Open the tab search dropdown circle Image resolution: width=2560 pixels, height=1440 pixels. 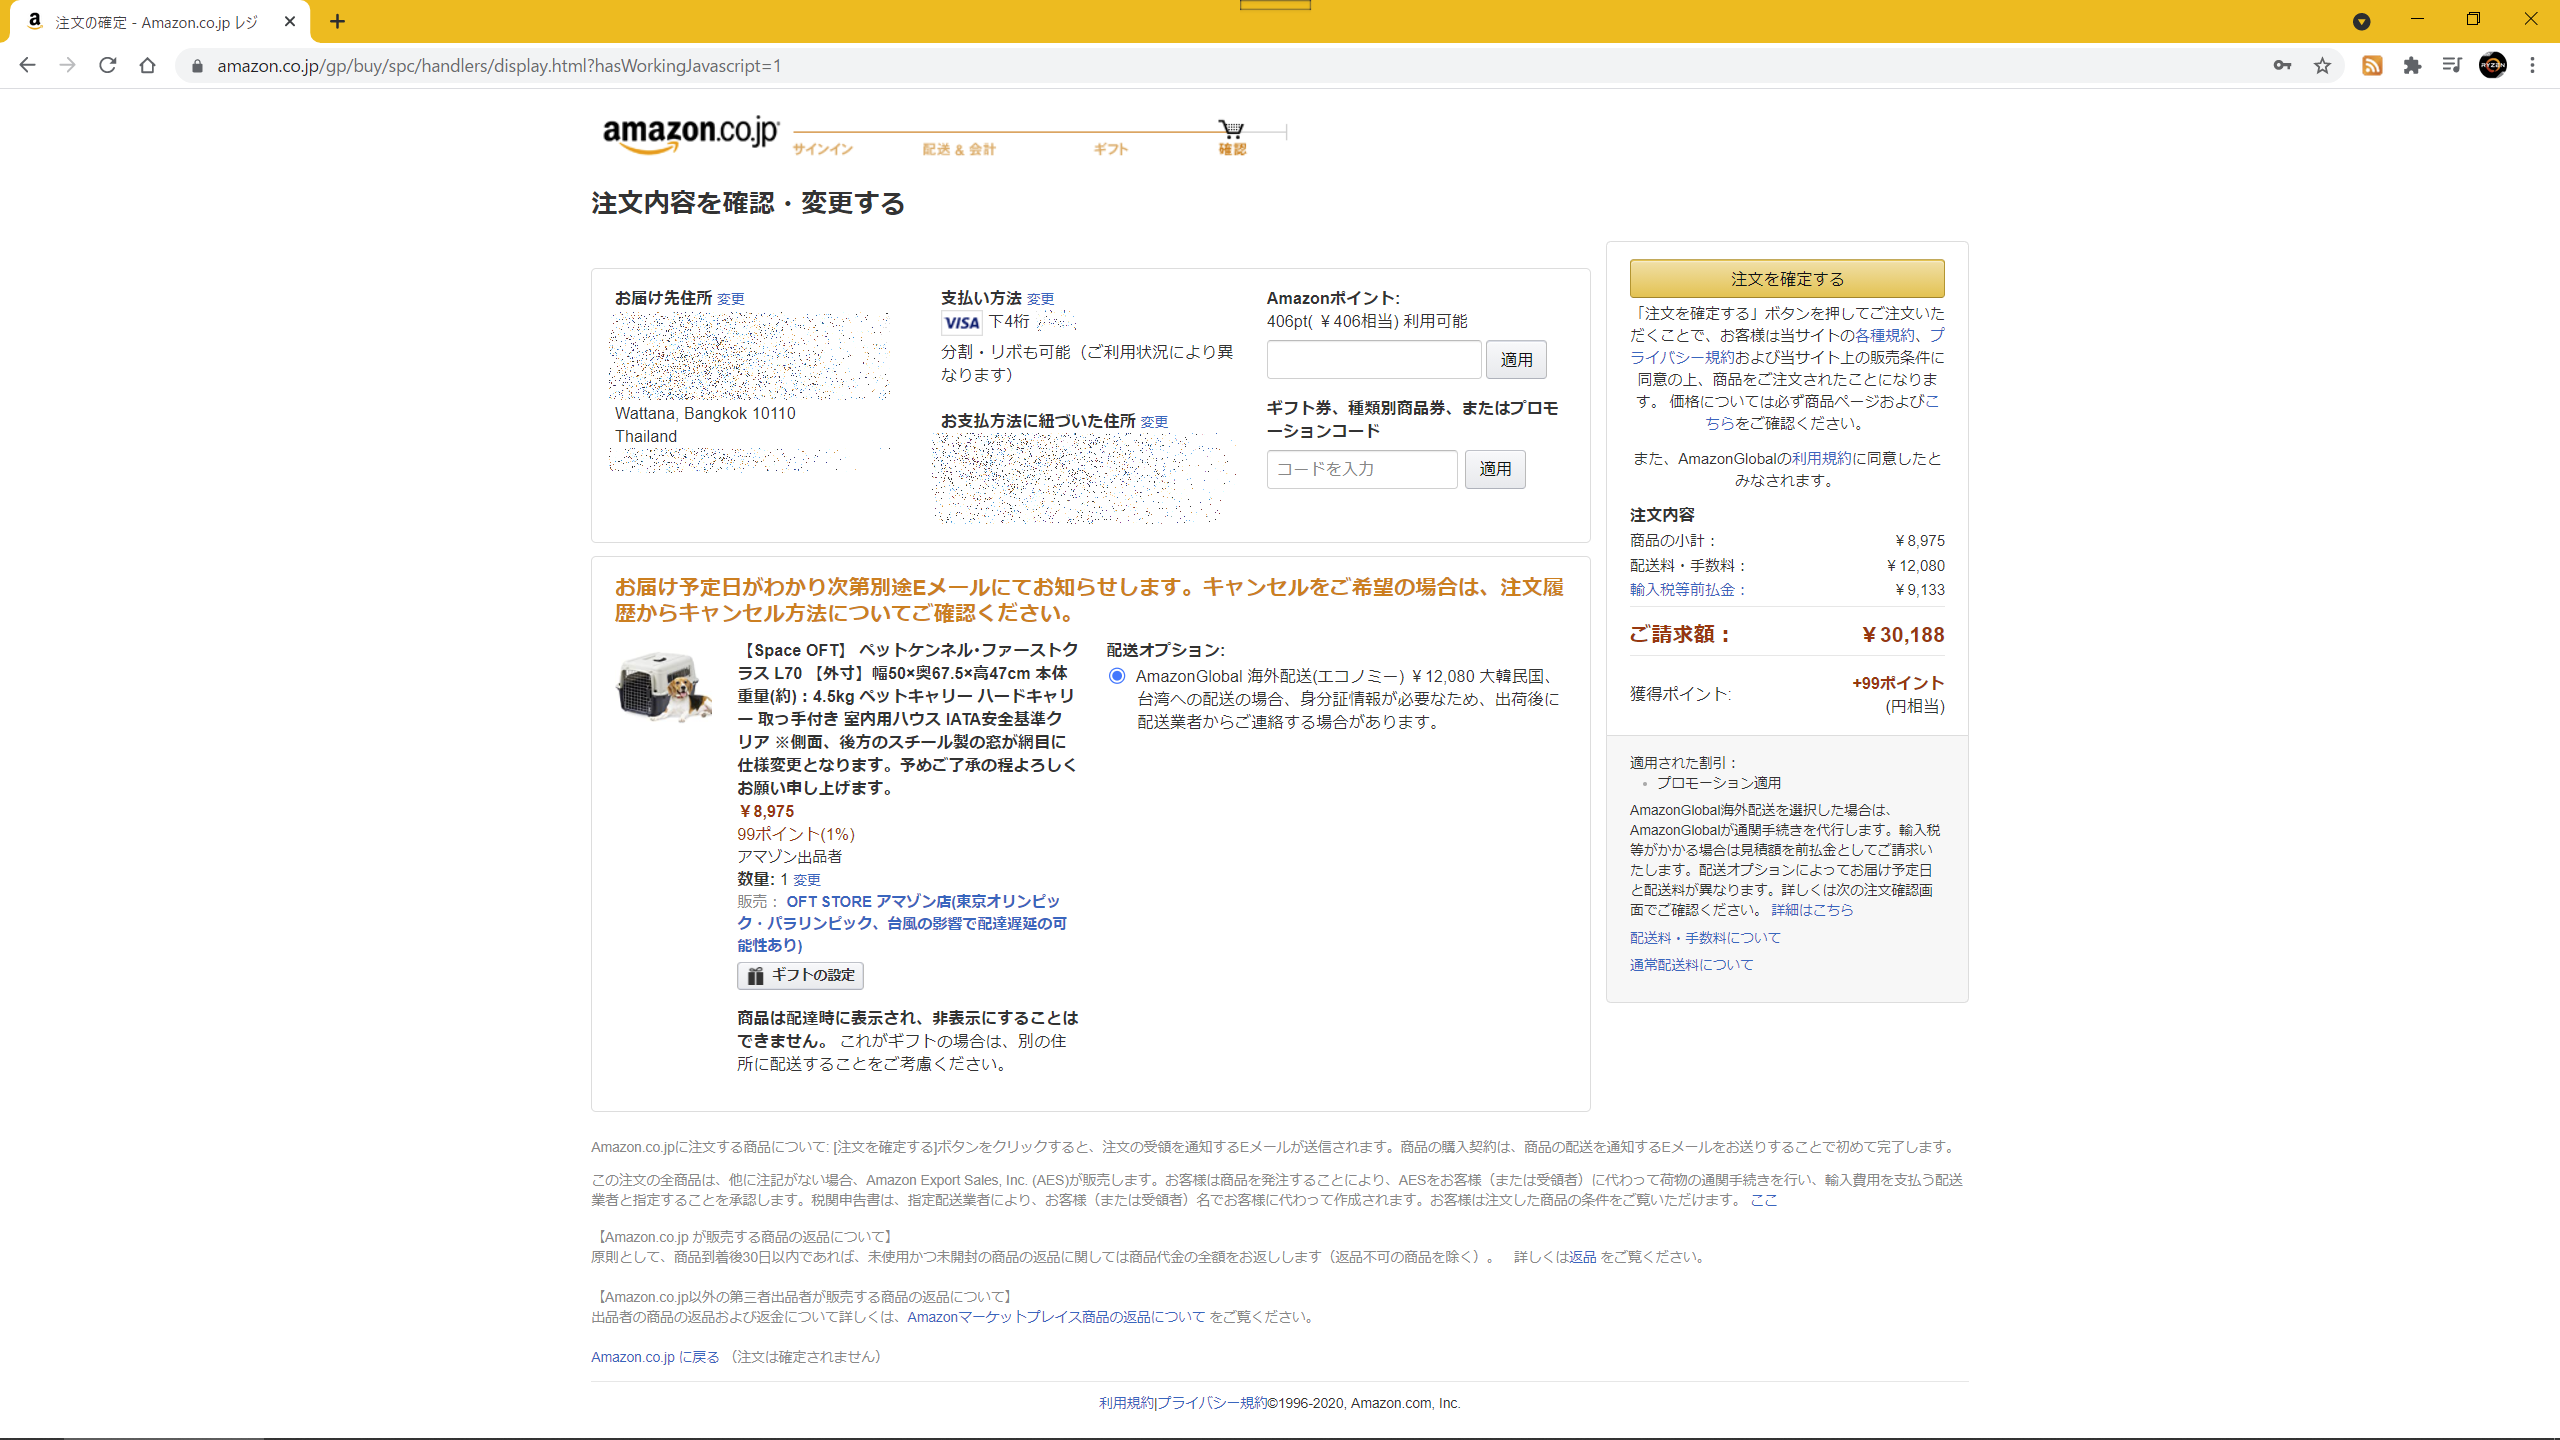pyautogui.click(x=2361, y=21)
